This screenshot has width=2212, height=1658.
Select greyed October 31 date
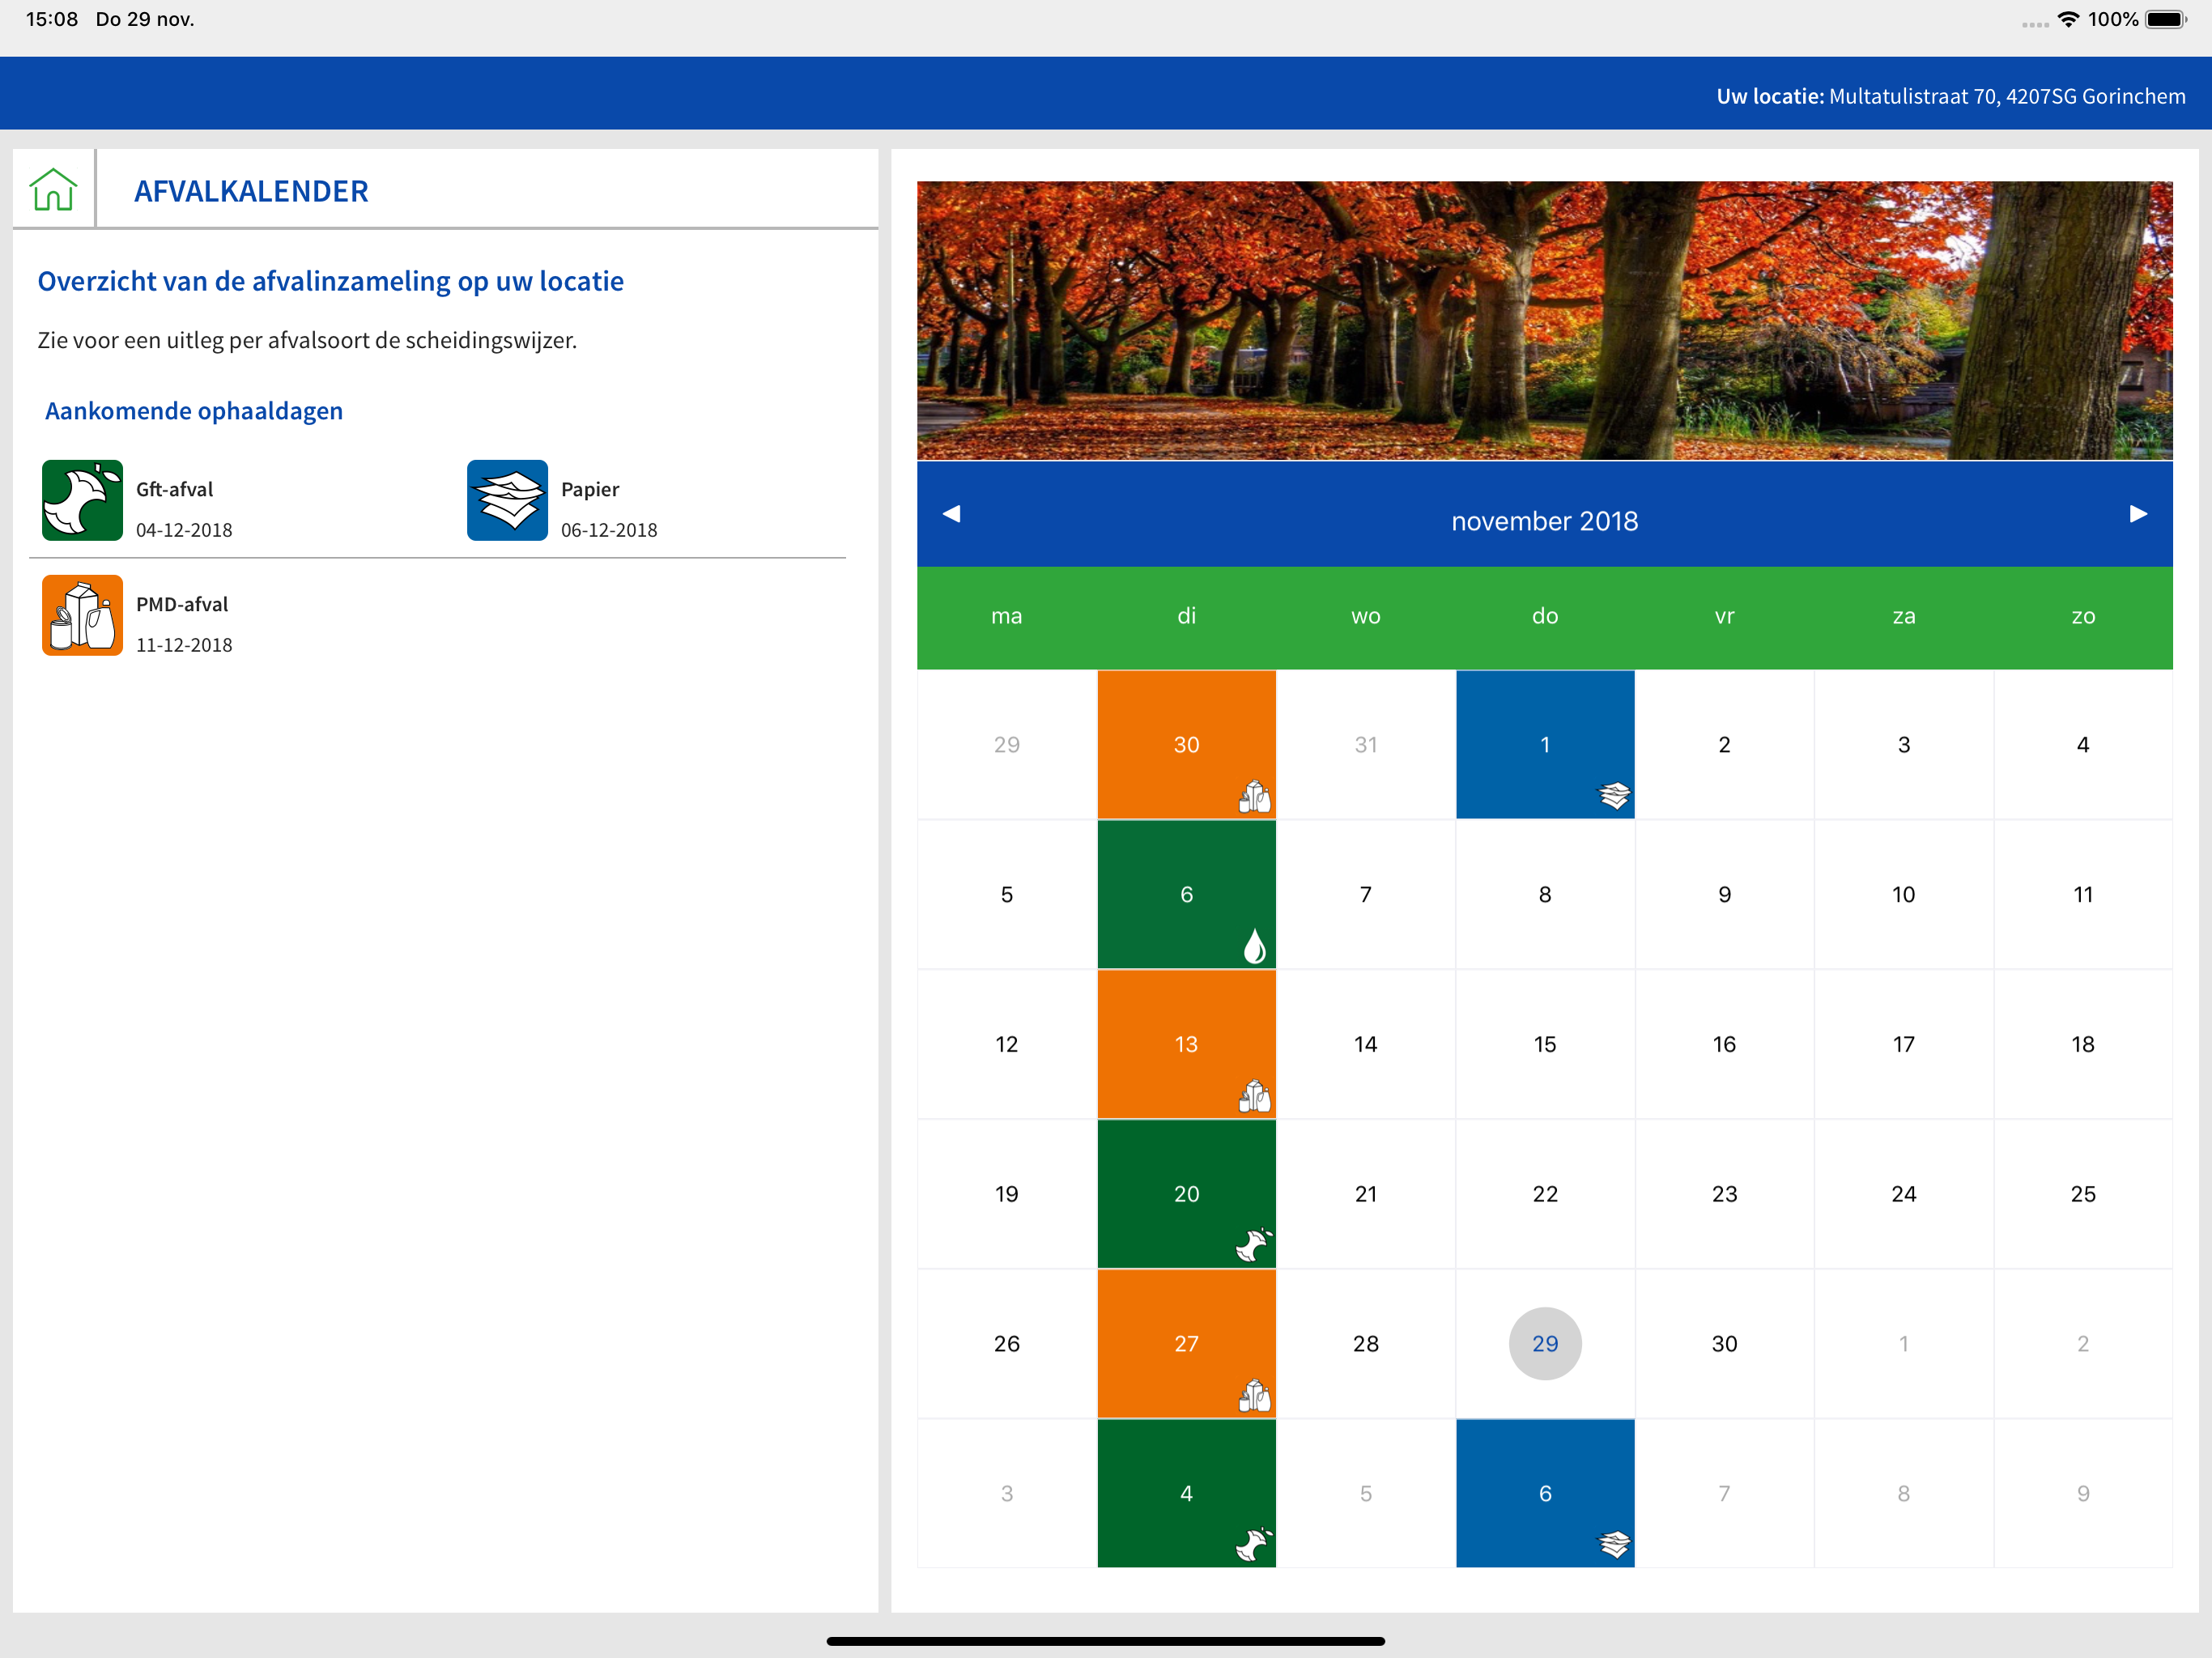[1365, 744]
